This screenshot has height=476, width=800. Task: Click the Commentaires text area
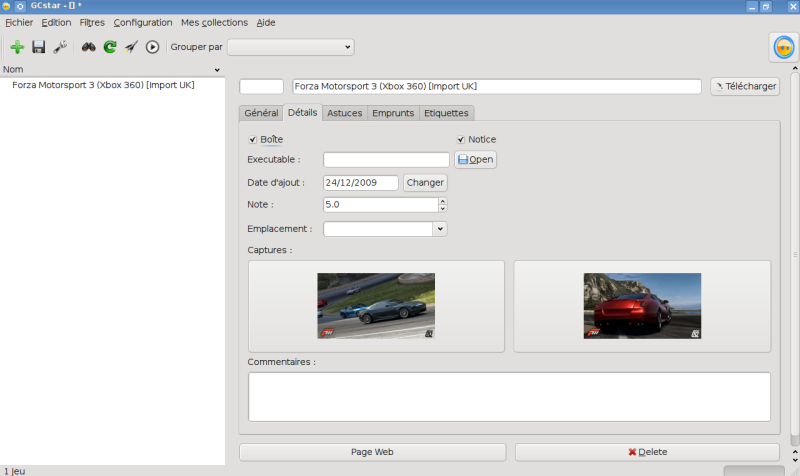509,397
